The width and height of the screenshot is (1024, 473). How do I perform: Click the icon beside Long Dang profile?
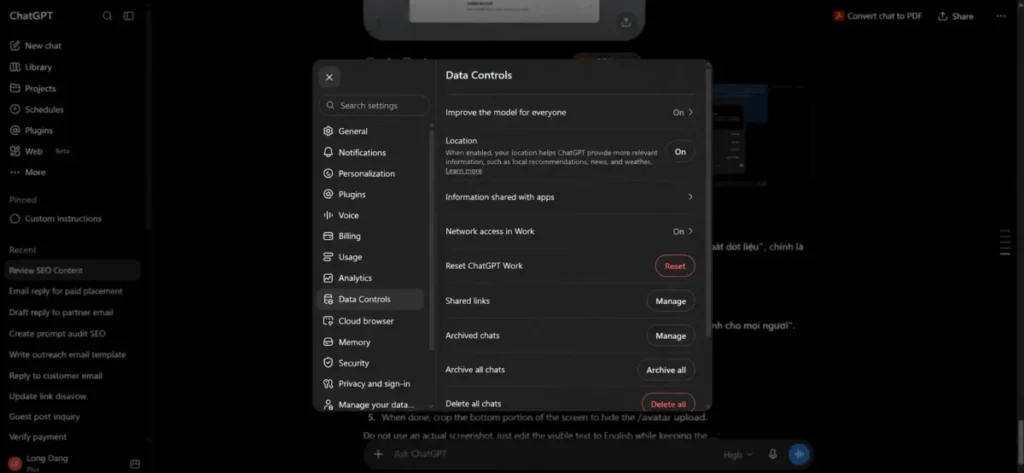pyautogui.click(x=135, y=464)
